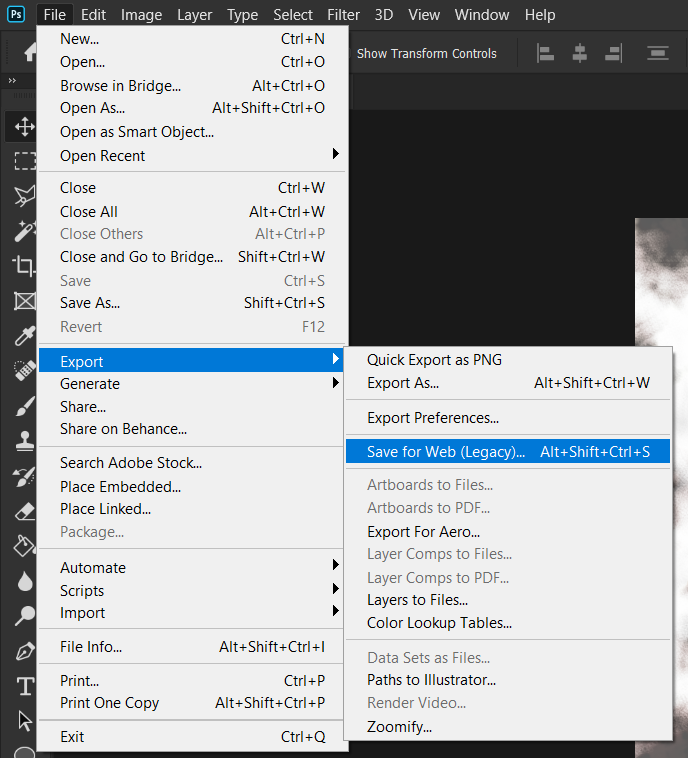The width and height of the screenshot is (688, 758).
Task: Choose File Info... entry
Action: coord(192,646)
